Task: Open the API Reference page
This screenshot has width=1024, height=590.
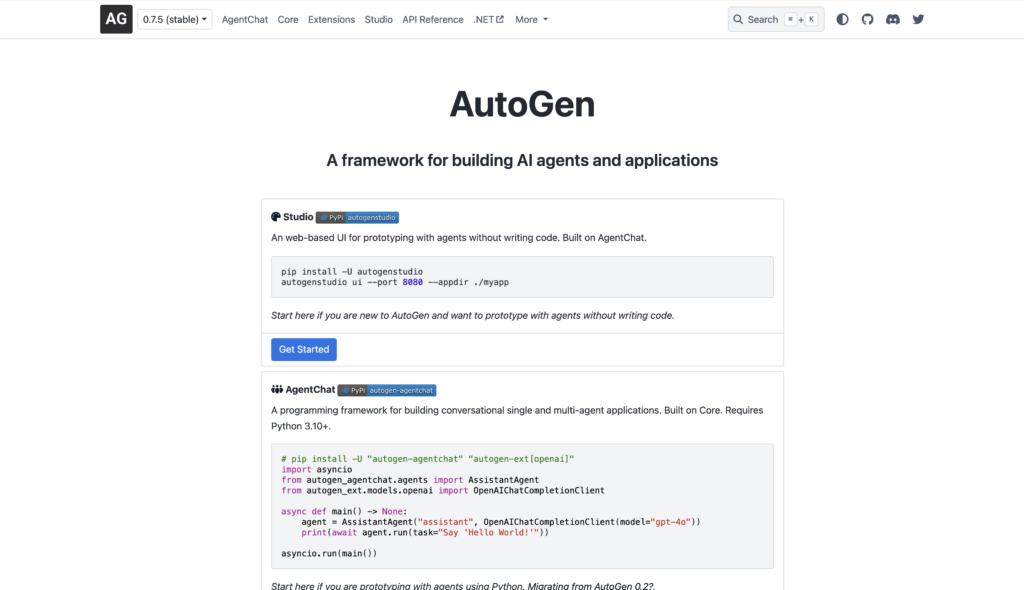Action: 432,20
